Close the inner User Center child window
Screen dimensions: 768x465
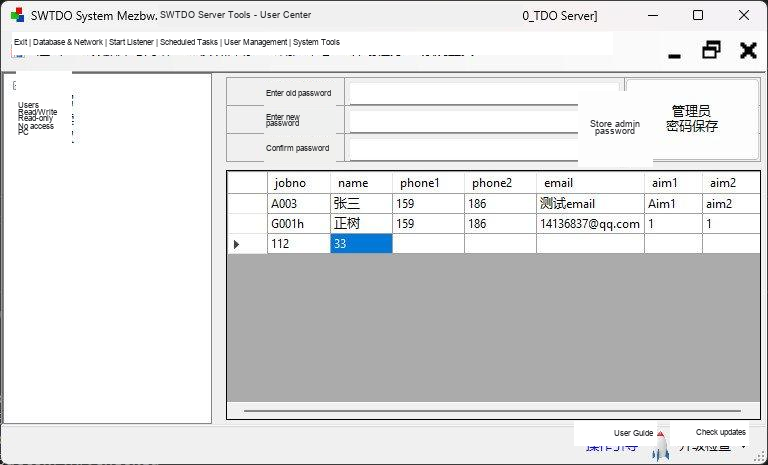click(748, 50)
